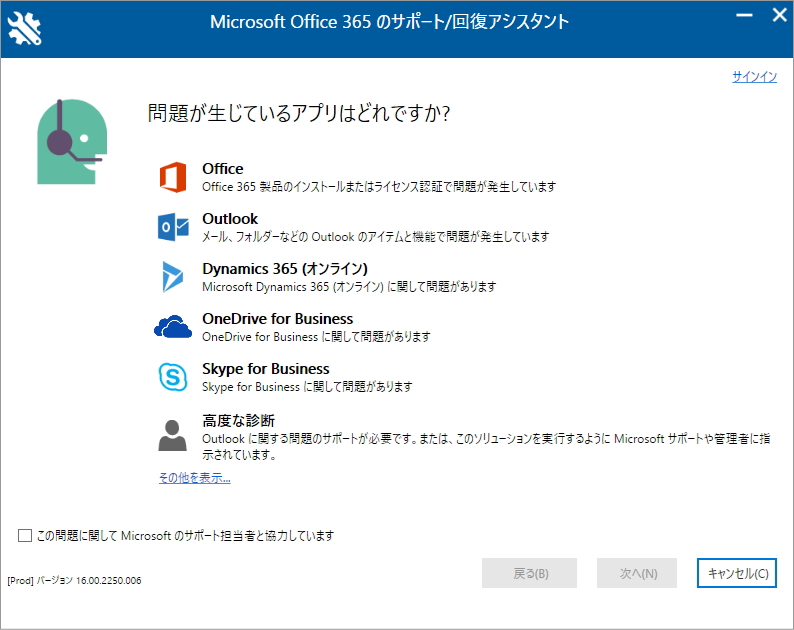Click the Dynamics 365 arrow icon
This screenshot has width=794, height=630.
click(x=173, y=277)
